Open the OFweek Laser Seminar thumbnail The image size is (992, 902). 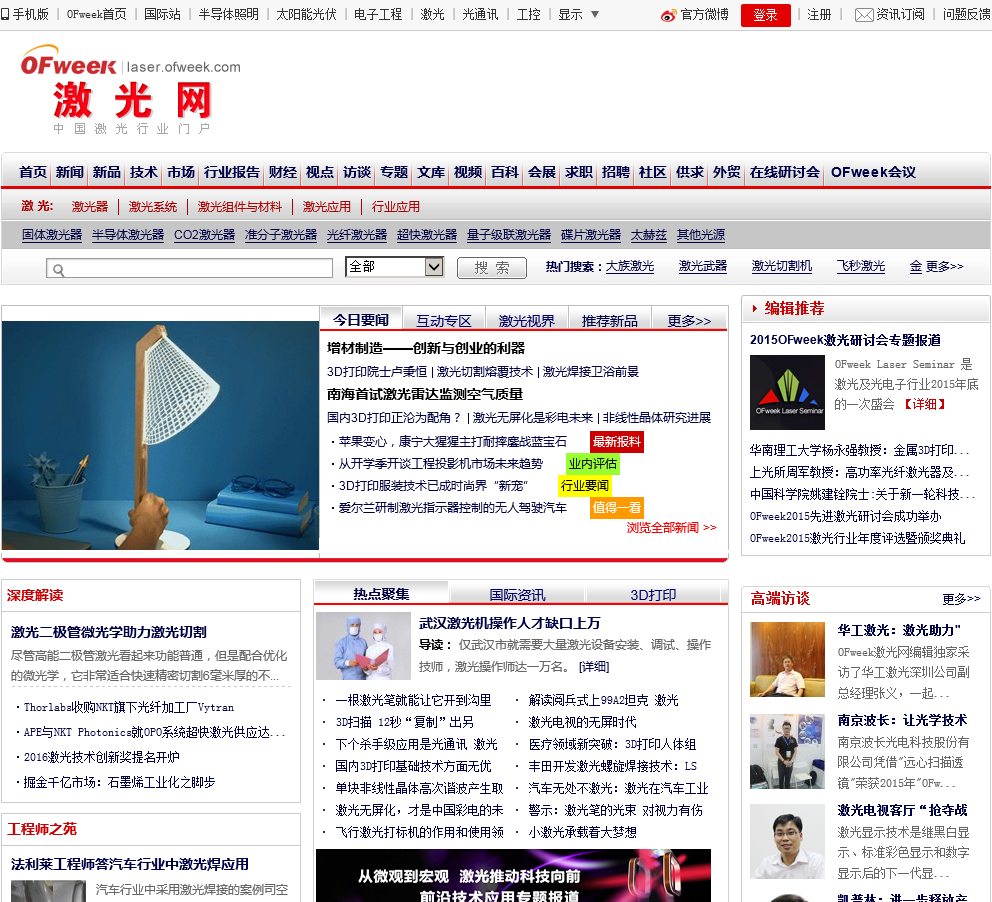pos(787,392)
